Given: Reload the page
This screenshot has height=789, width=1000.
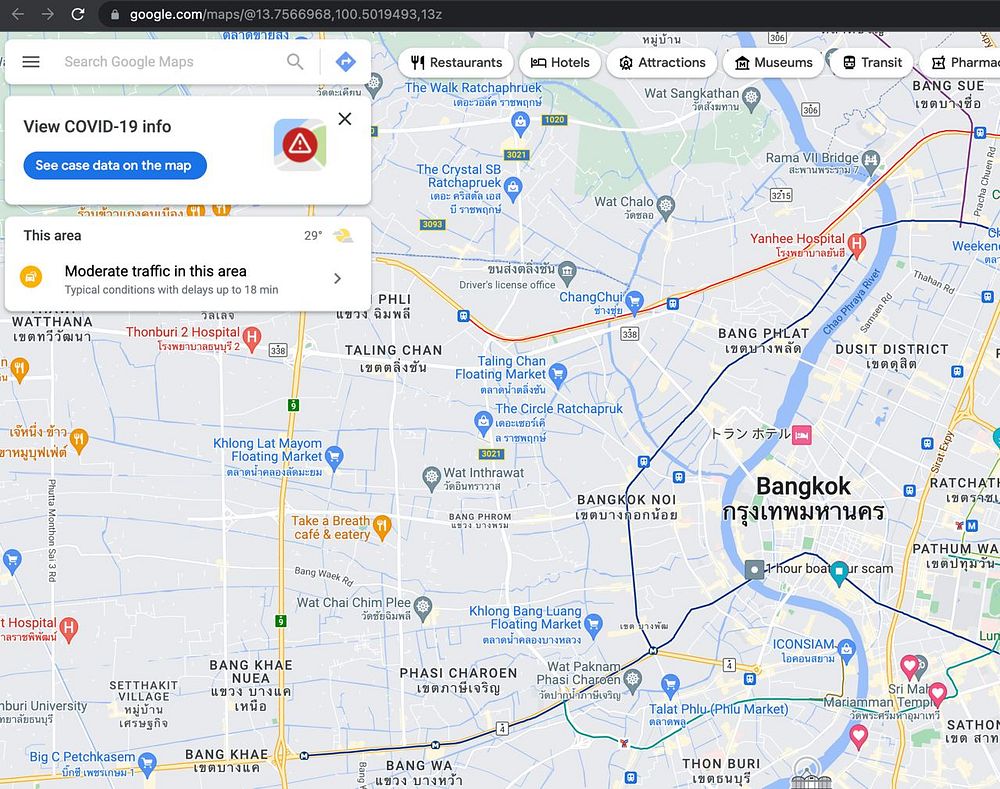Looking at the screenshot, I should coord(78,14).
